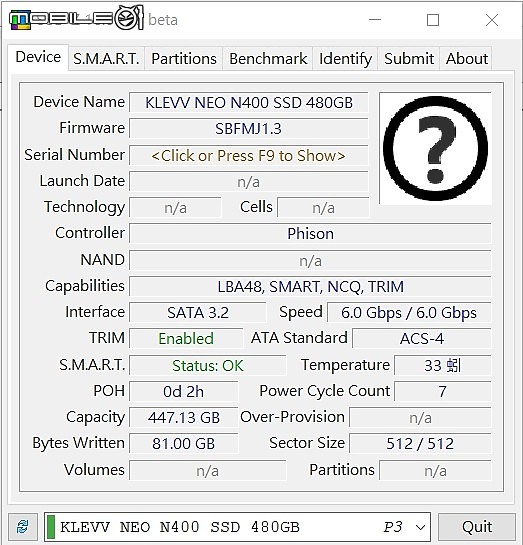Close the application window

492,20
